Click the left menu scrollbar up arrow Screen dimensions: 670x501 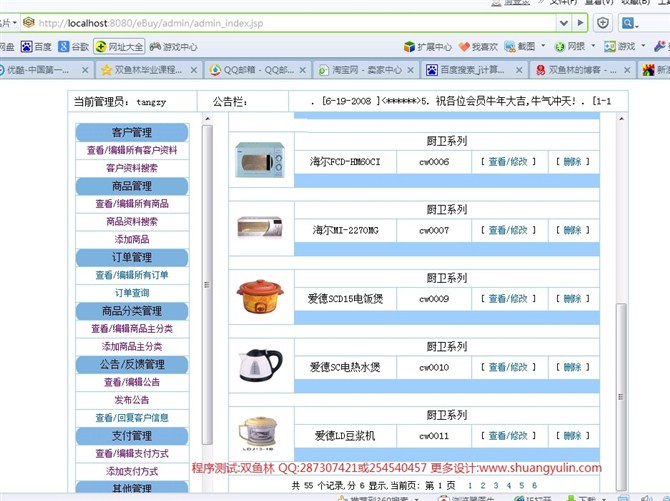click(x=207, y=118)
